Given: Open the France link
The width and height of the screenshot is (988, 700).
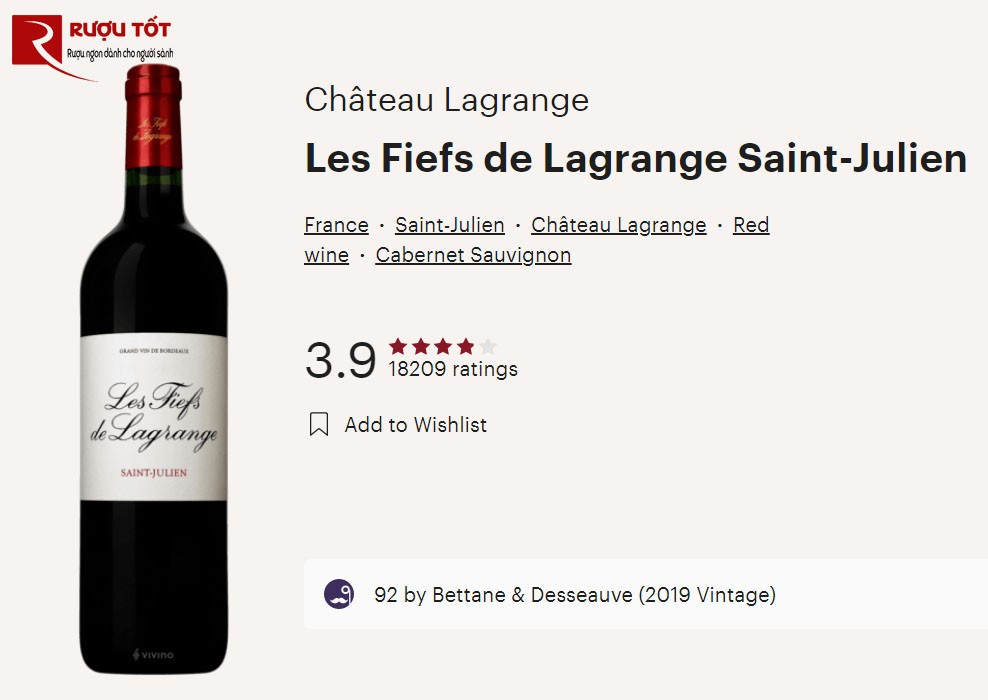Looking at the screenshot, I should coord(335,225).
